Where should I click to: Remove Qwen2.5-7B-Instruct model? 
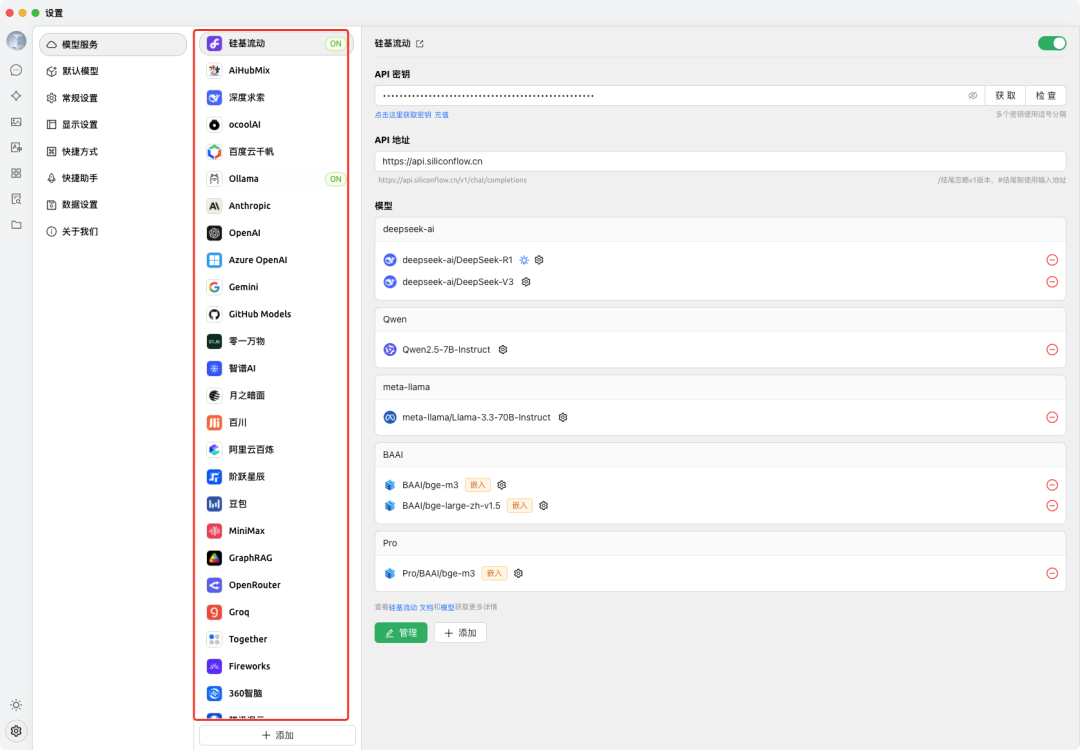pyautogui.click(x=1052, y=350)
